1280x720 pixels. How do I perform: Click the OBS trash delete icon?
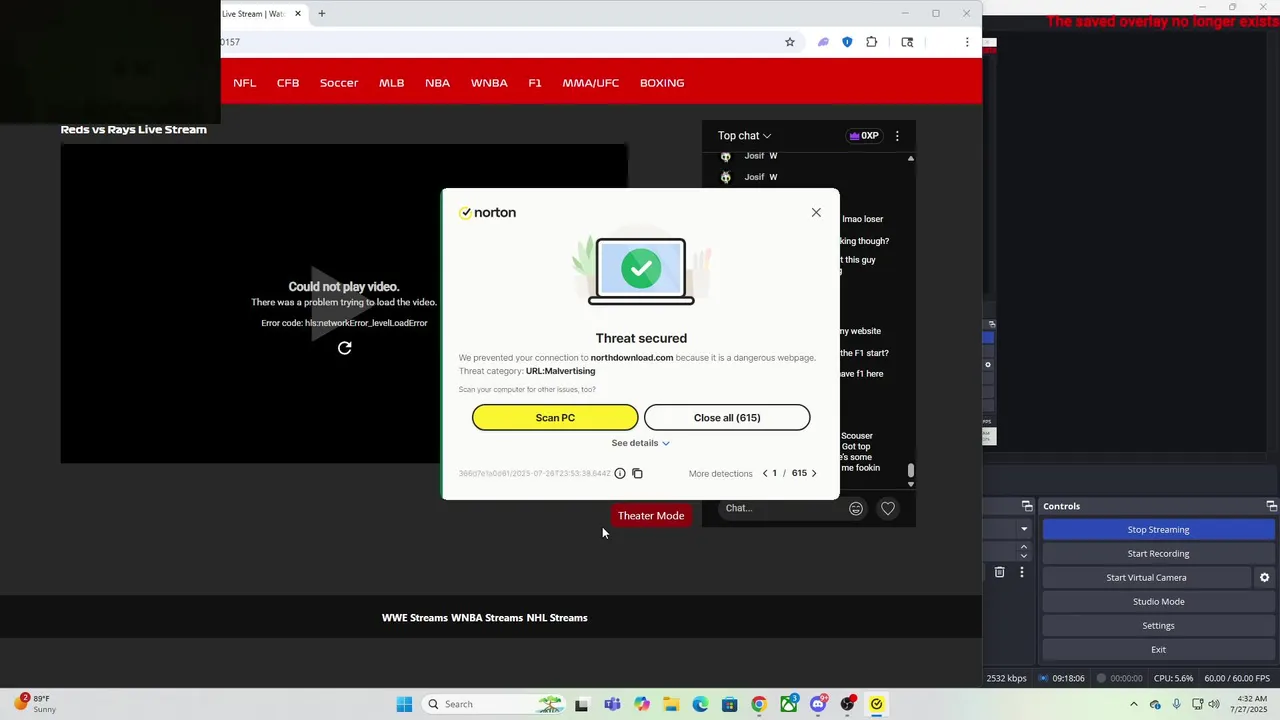(x=999, y=573)
